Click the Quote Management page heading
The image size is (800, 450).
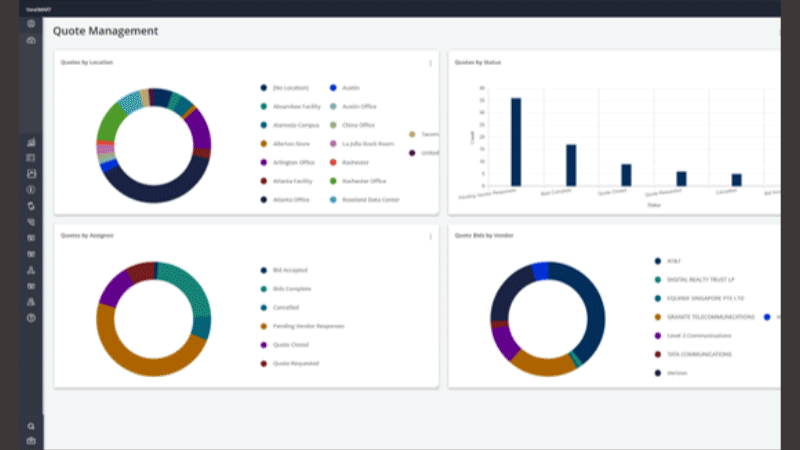(106, 31)
